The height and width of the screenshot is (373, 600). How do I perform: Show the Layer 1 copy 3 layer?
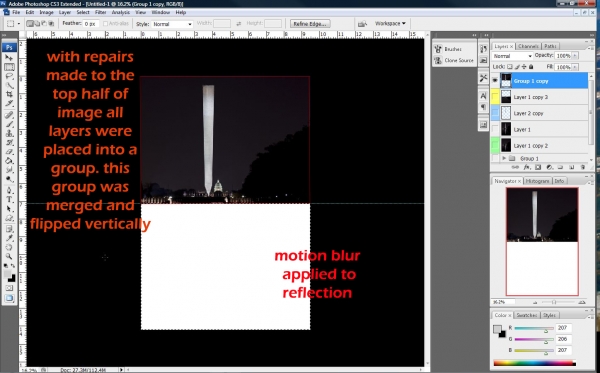[495, 97]
